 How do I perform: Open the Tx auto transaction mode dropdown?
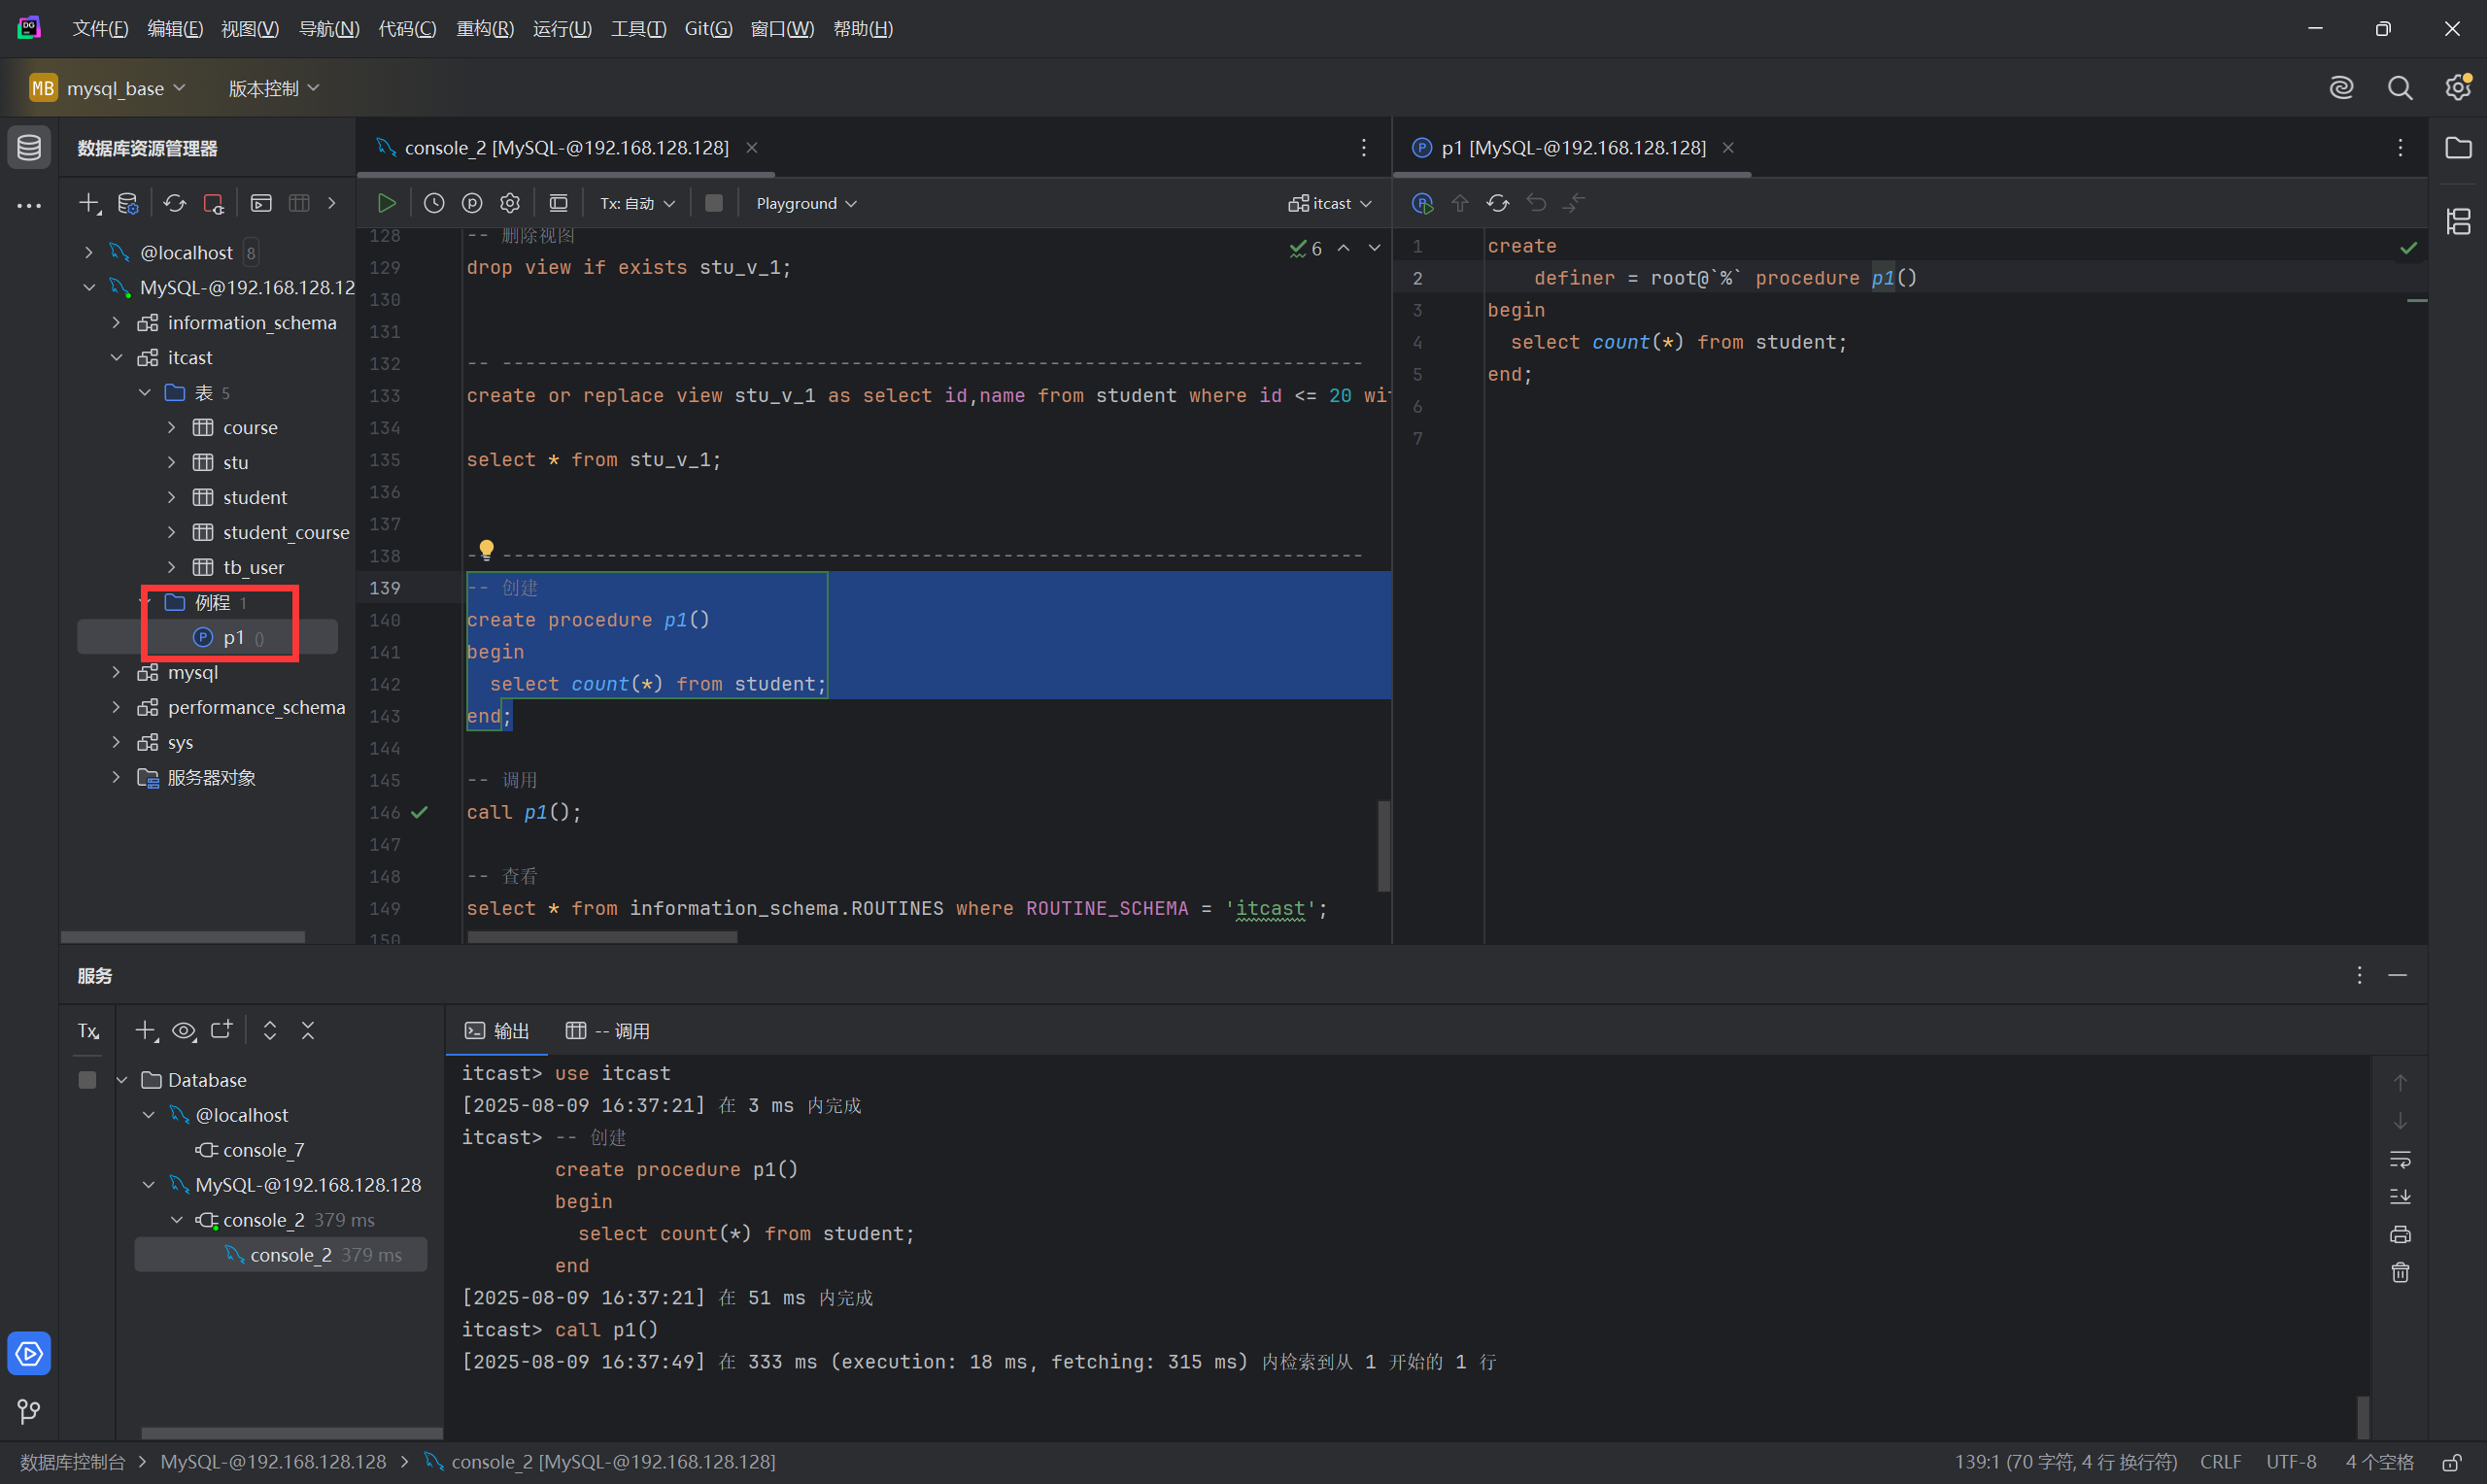[x=637, y=203]
